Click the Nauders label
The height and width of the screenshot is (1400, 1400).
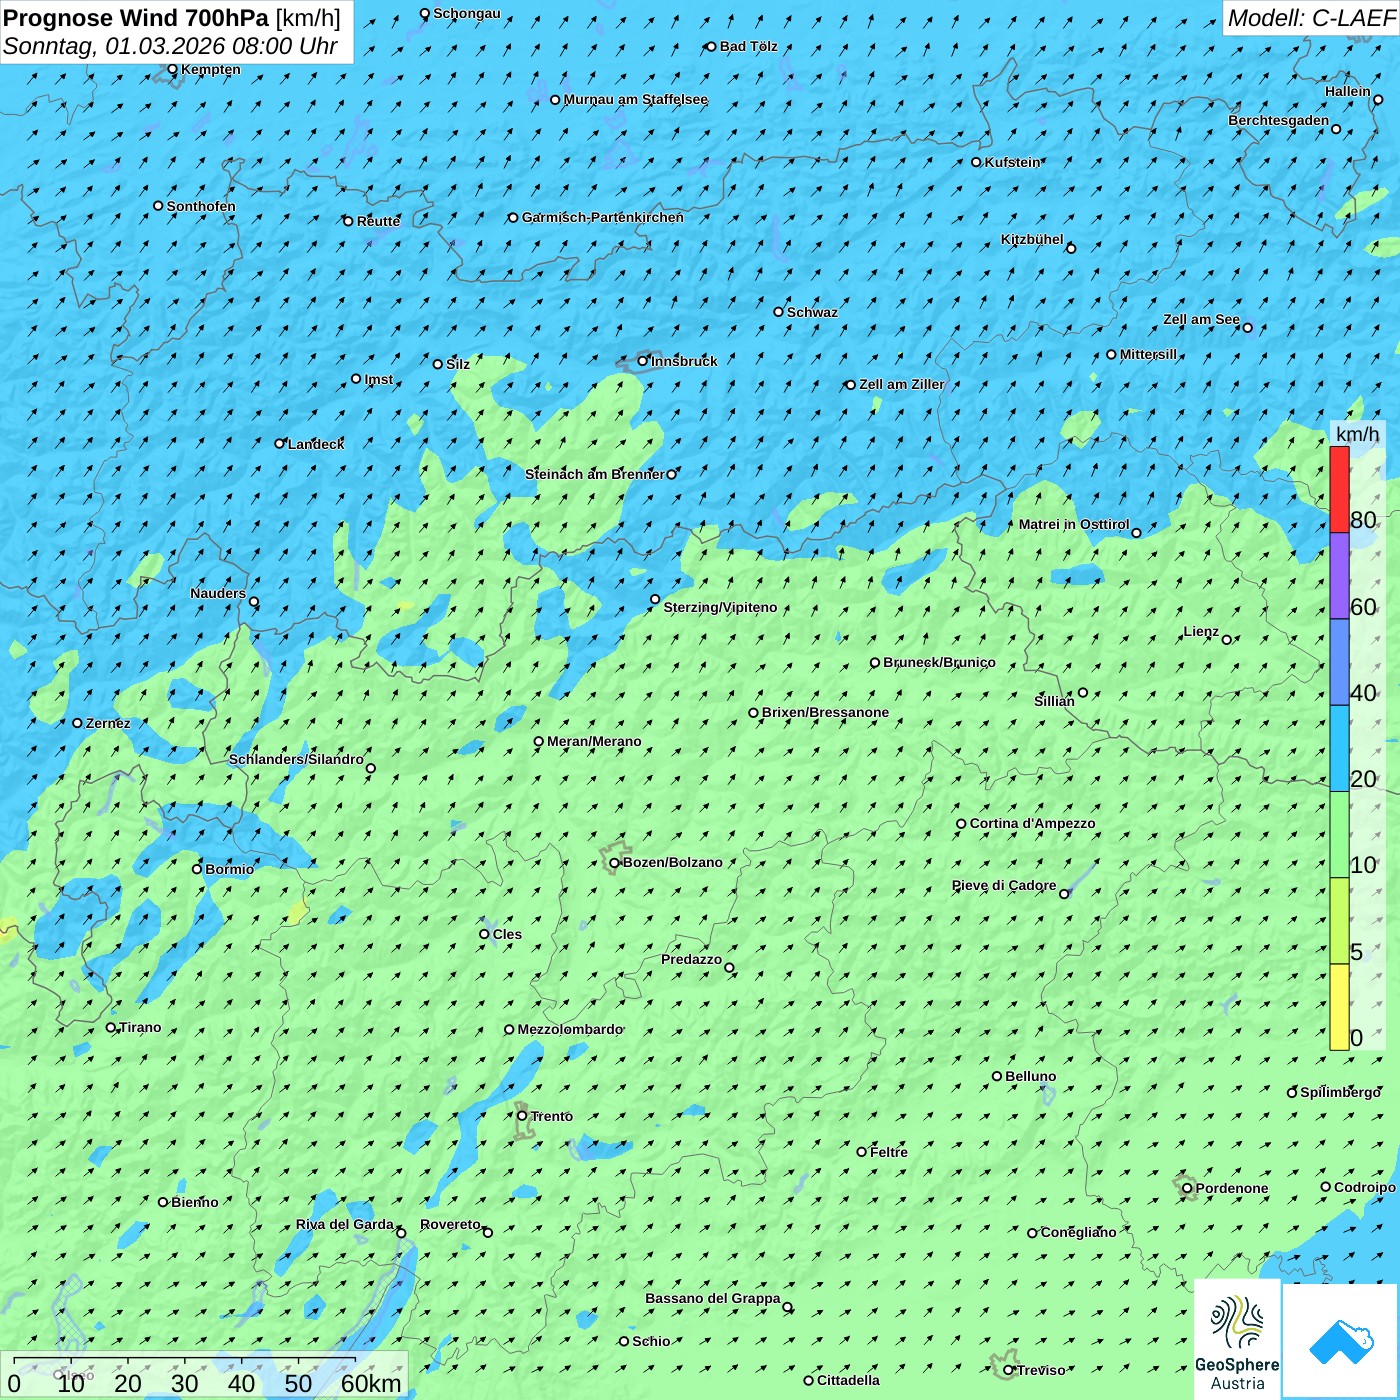click(218, 593)
